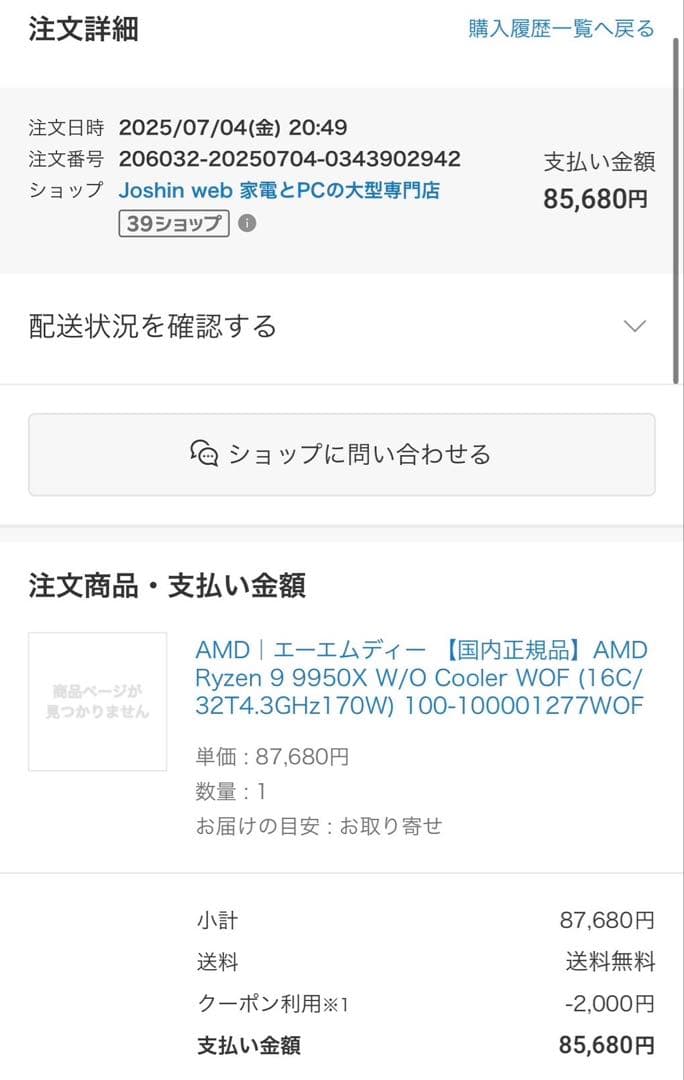Viewport: 684px width, 1080px height.
Task: Open the Joshin web shop link
Action: [279, 189]
